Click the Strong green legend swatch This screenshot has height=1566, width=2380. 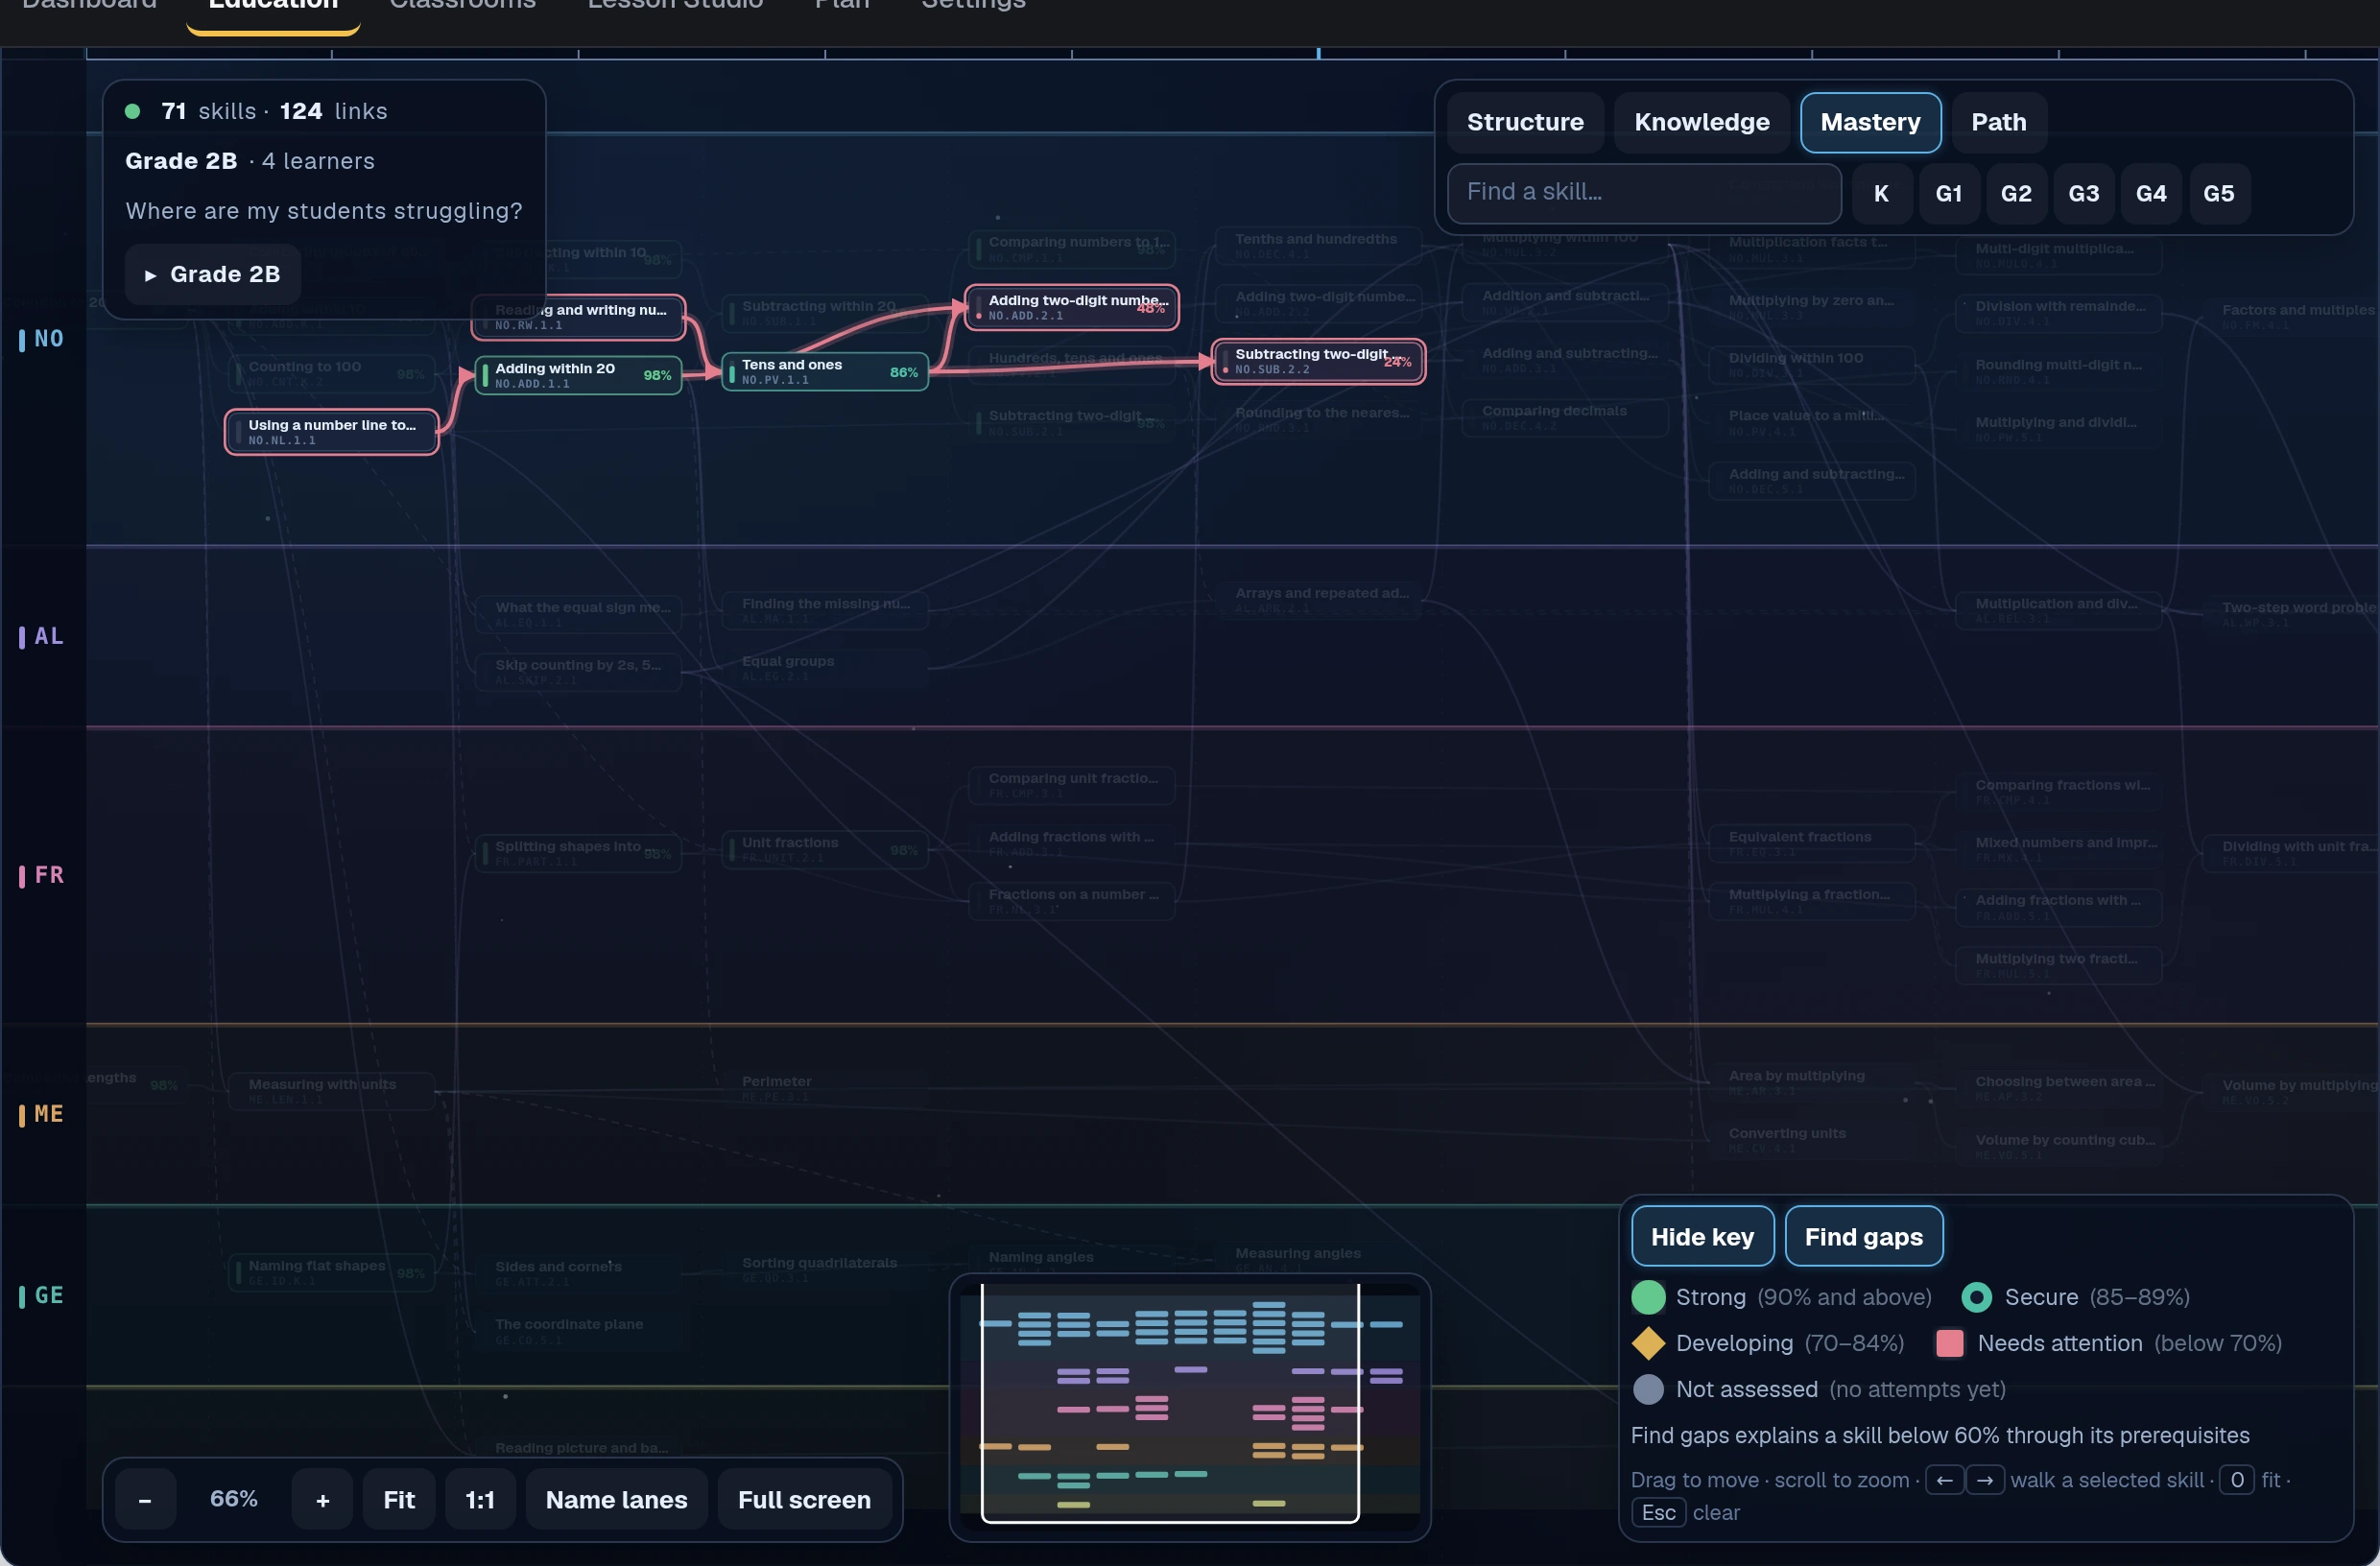[x=1648, y=1297]
